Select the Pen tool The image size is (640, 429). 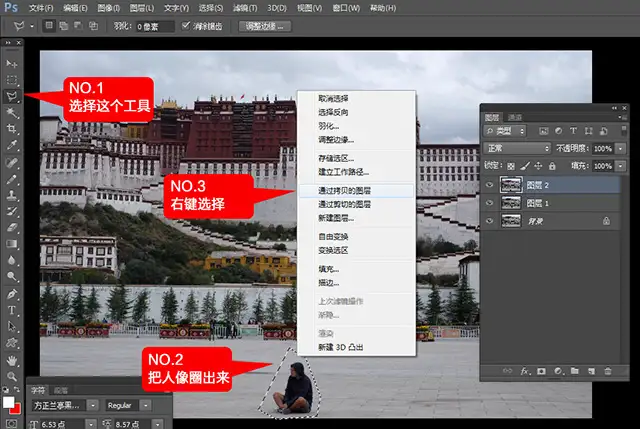[11, 294]
